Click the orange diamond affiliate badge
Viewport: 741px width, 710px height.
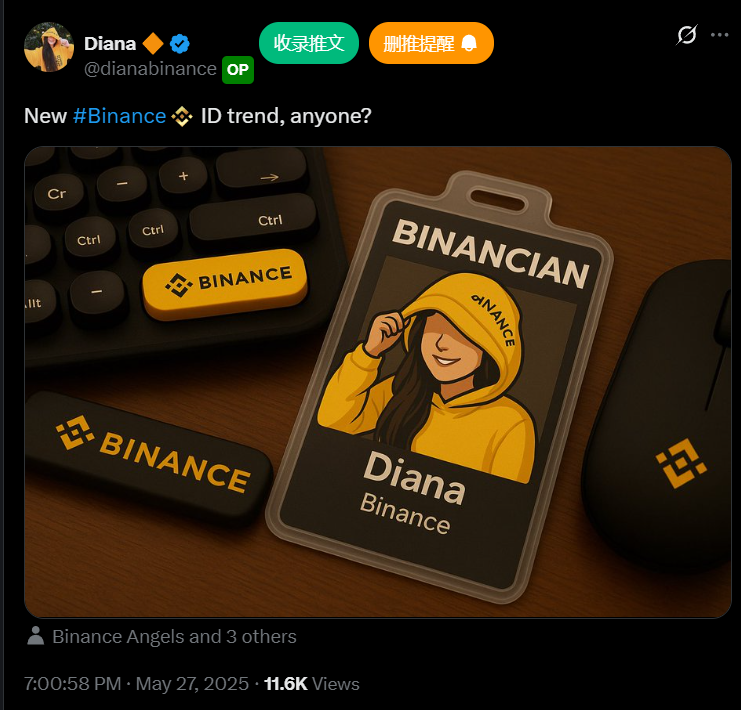(x=153, y=43)
